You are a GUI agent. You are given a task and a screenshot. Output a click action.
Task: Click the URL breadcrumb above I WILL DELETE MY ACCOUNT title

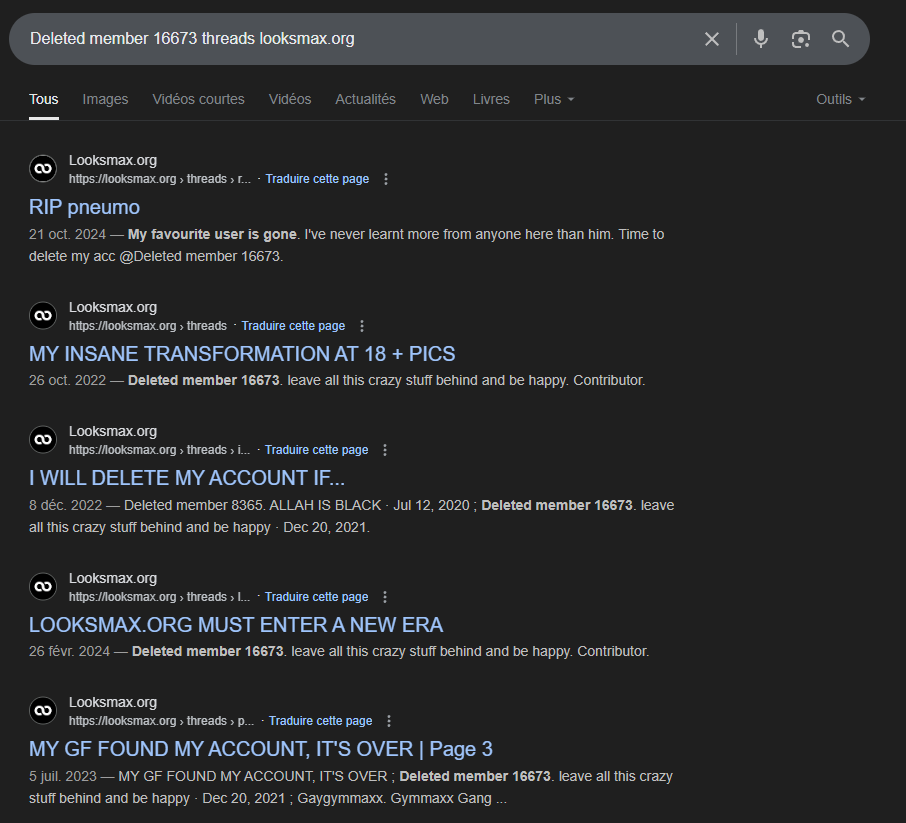point(159,450)
